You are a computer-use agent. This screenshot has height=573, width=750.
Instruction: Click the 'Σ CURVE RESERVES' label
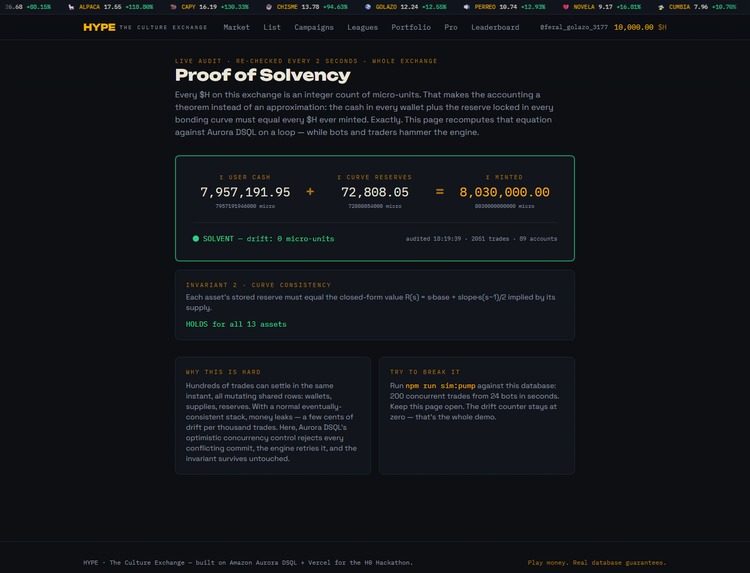(x=375, y=177)
